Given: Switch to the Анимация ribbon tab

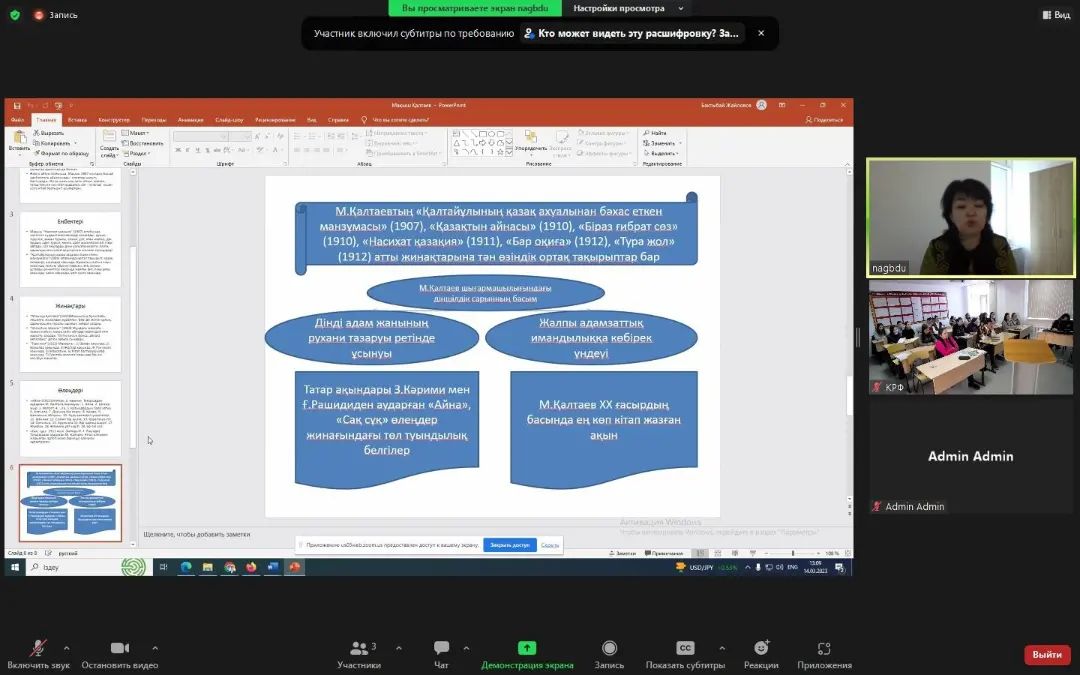Looking at the screenshot, I should 191,120.
